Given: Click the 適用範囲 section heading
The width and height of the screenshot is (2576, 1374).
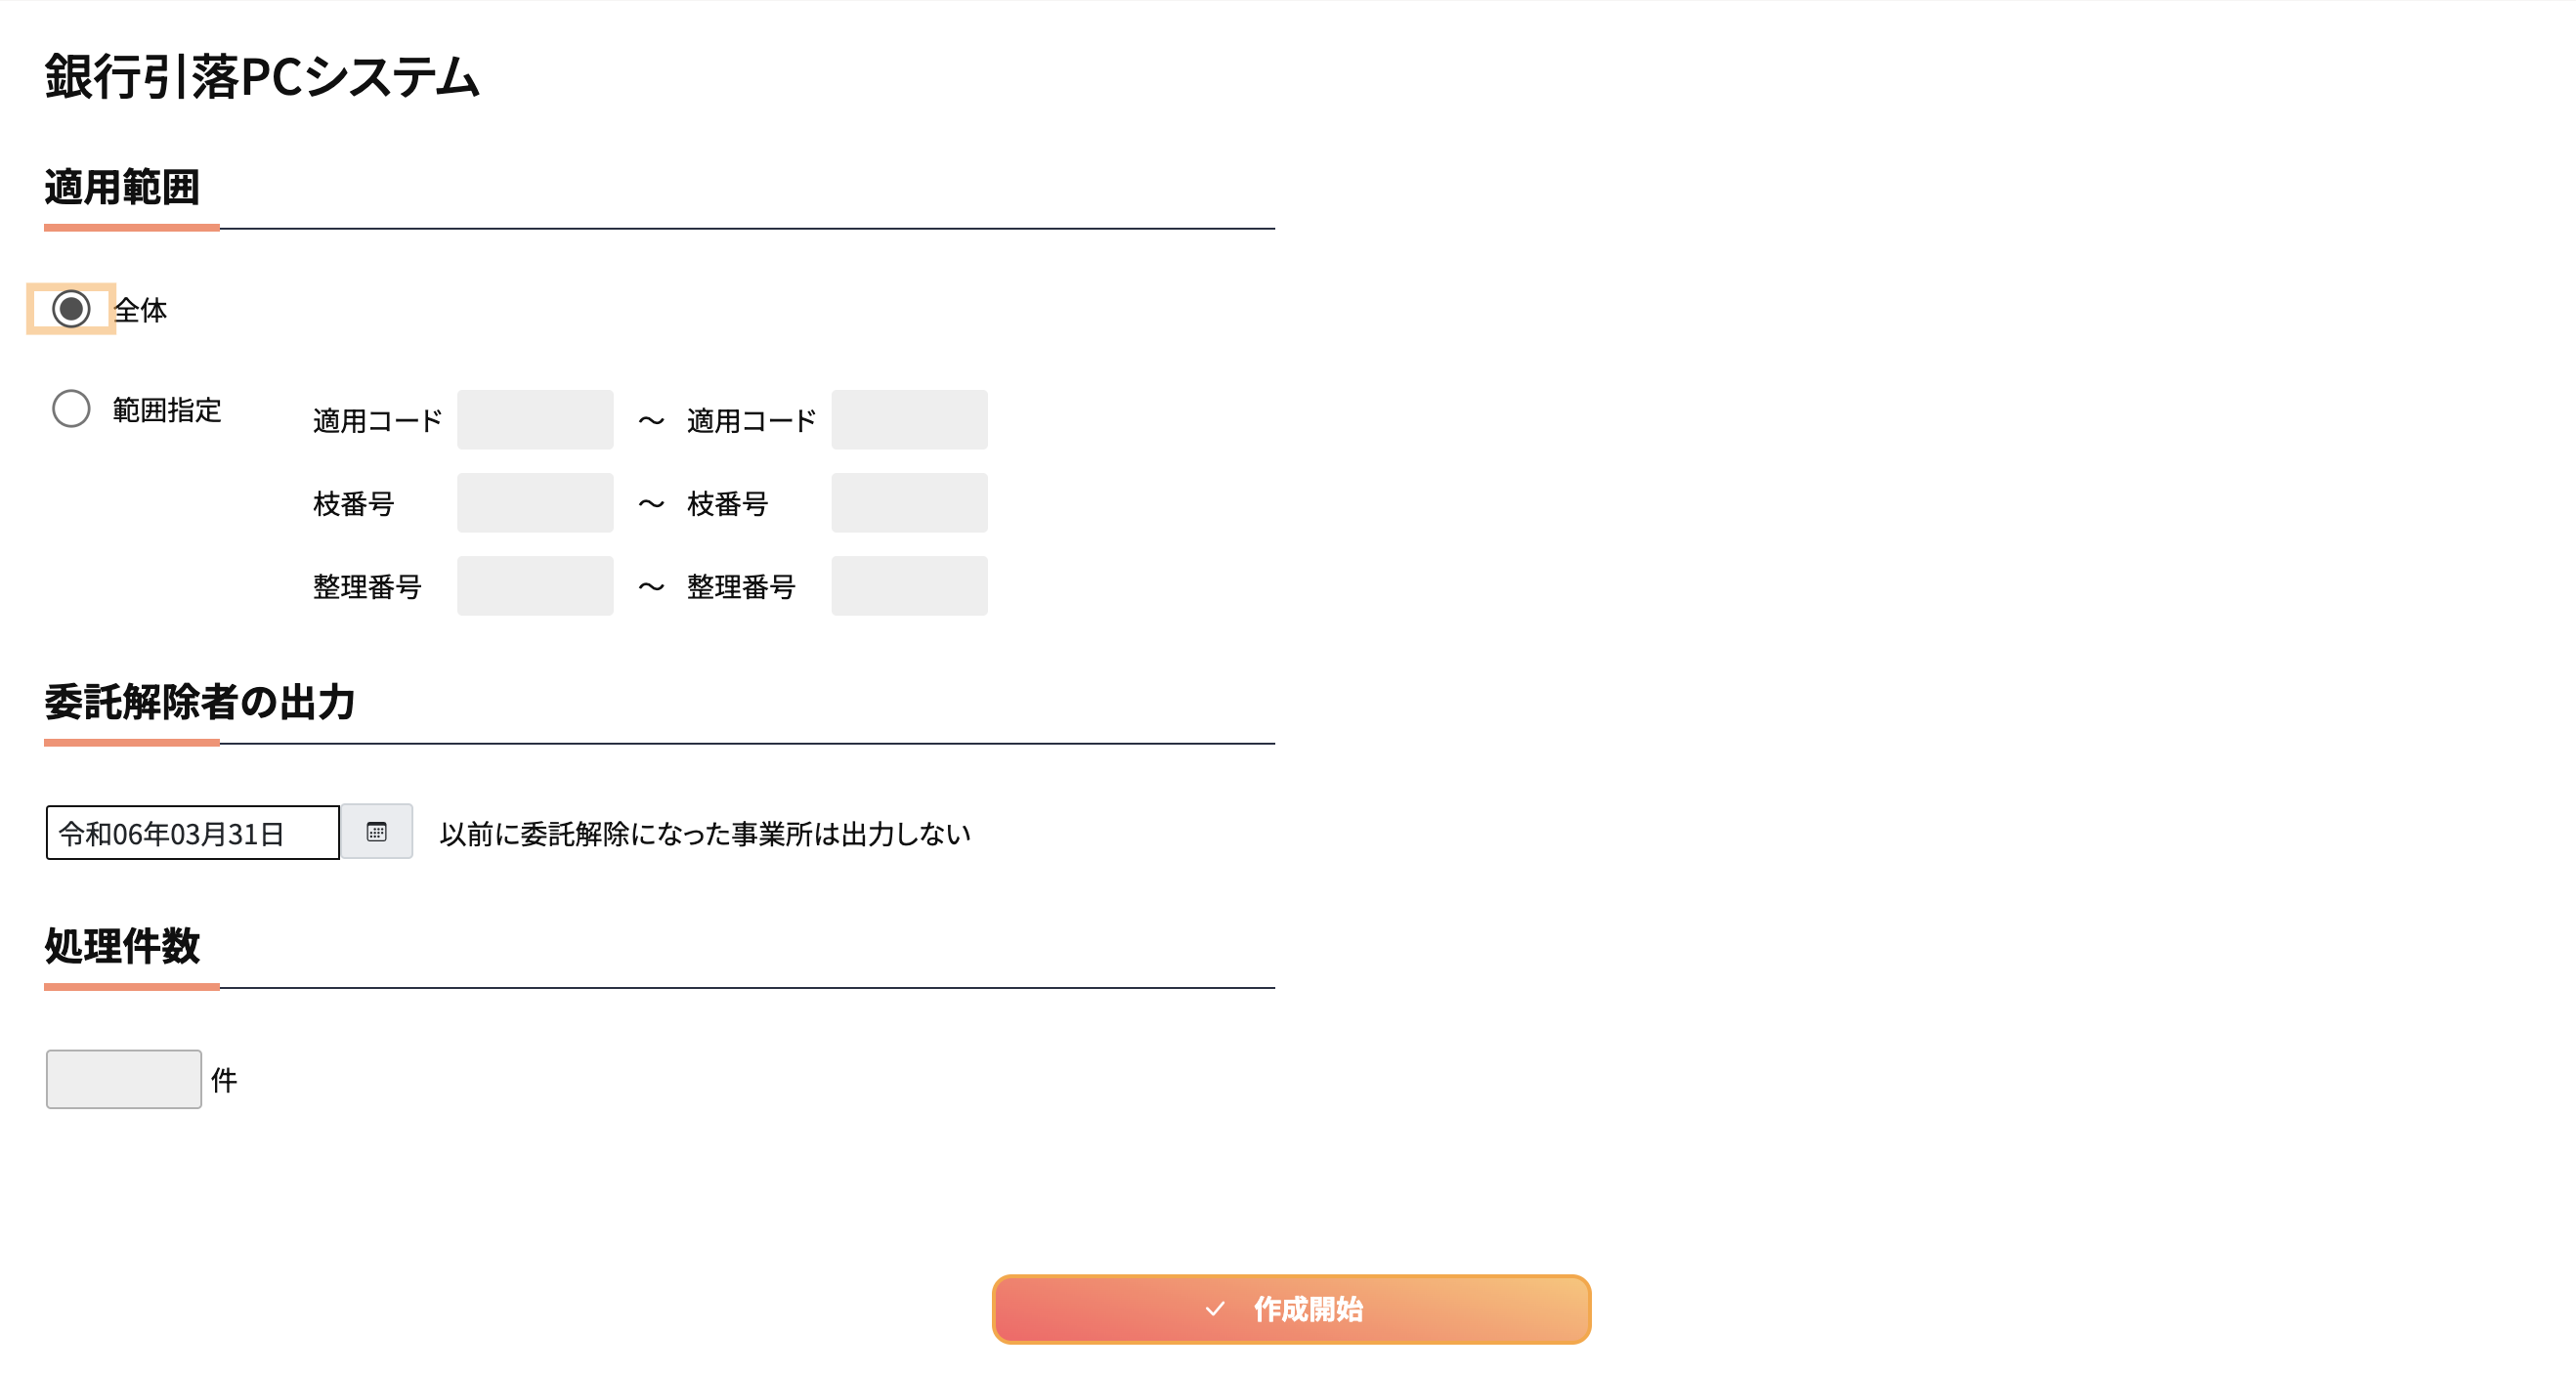Looking at the screenshot, I should coord(122,187).
